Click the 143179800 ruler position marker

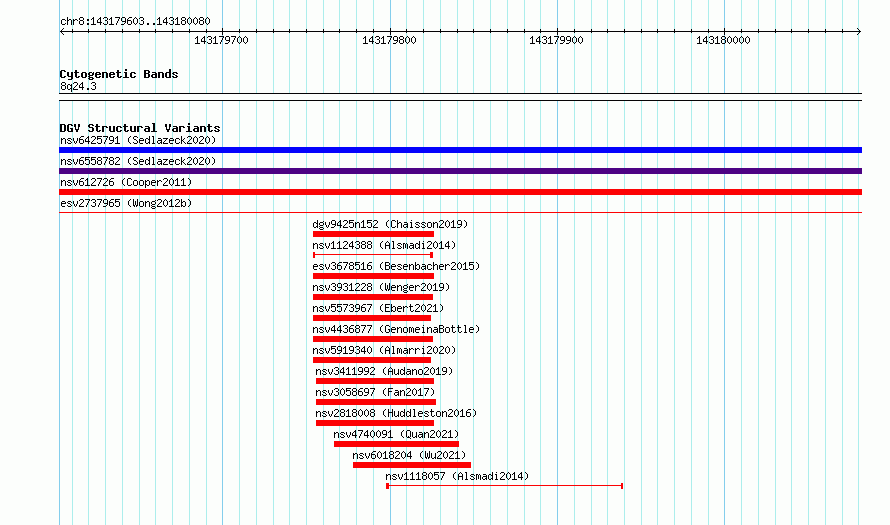coord(389,40)
